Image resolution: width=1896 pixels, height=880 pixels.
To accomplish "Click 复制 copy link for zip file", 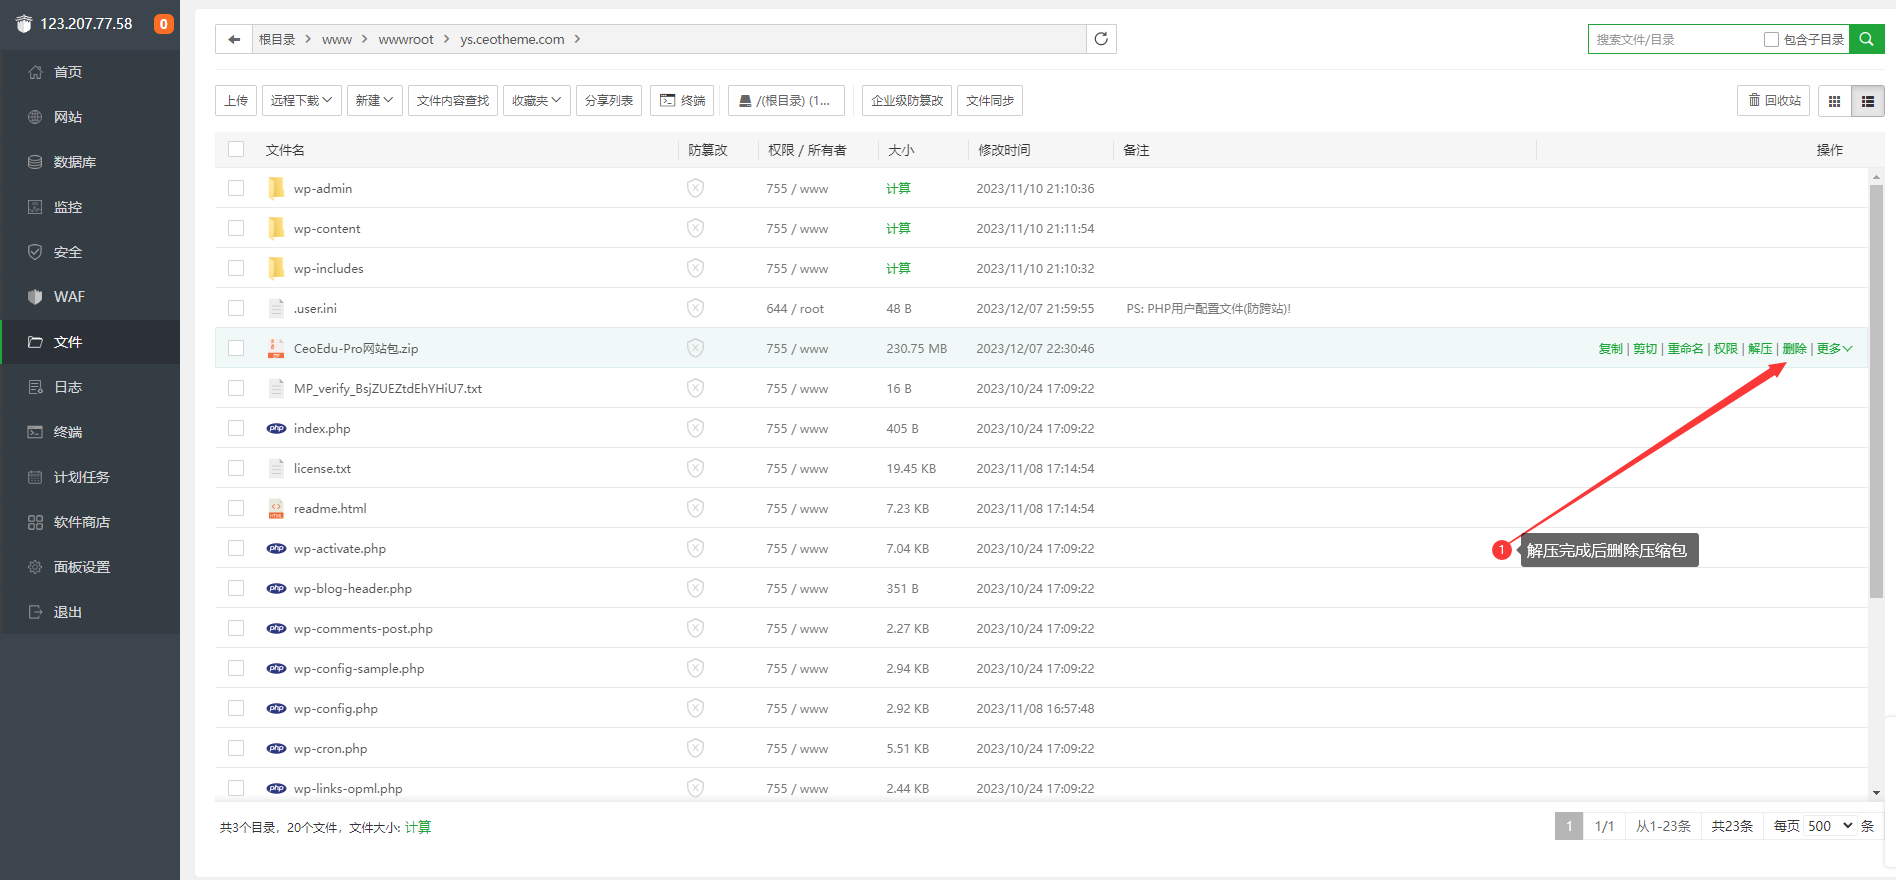I will [1611, 348].
